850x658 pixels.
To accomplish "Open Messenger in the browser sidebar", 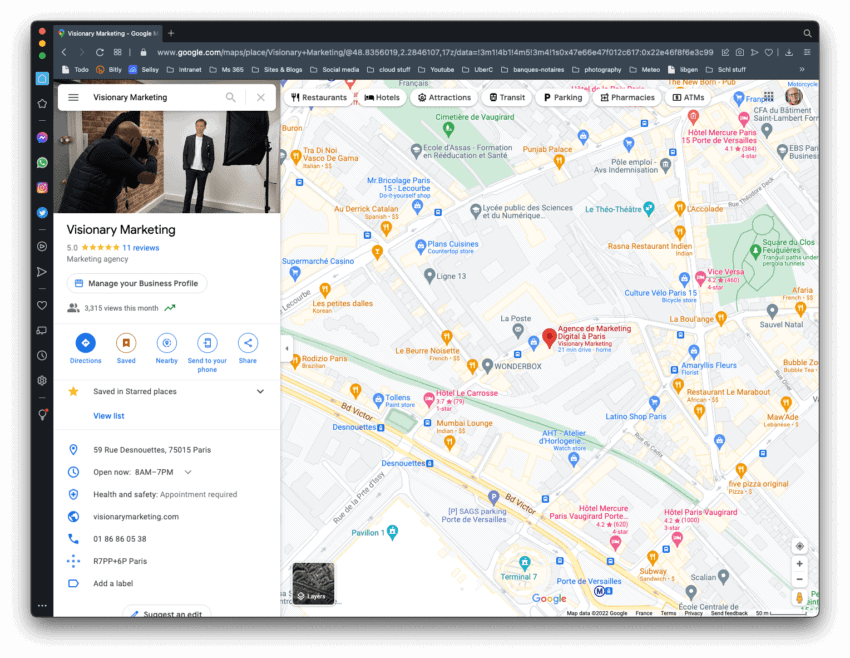I will coord(42,138).
